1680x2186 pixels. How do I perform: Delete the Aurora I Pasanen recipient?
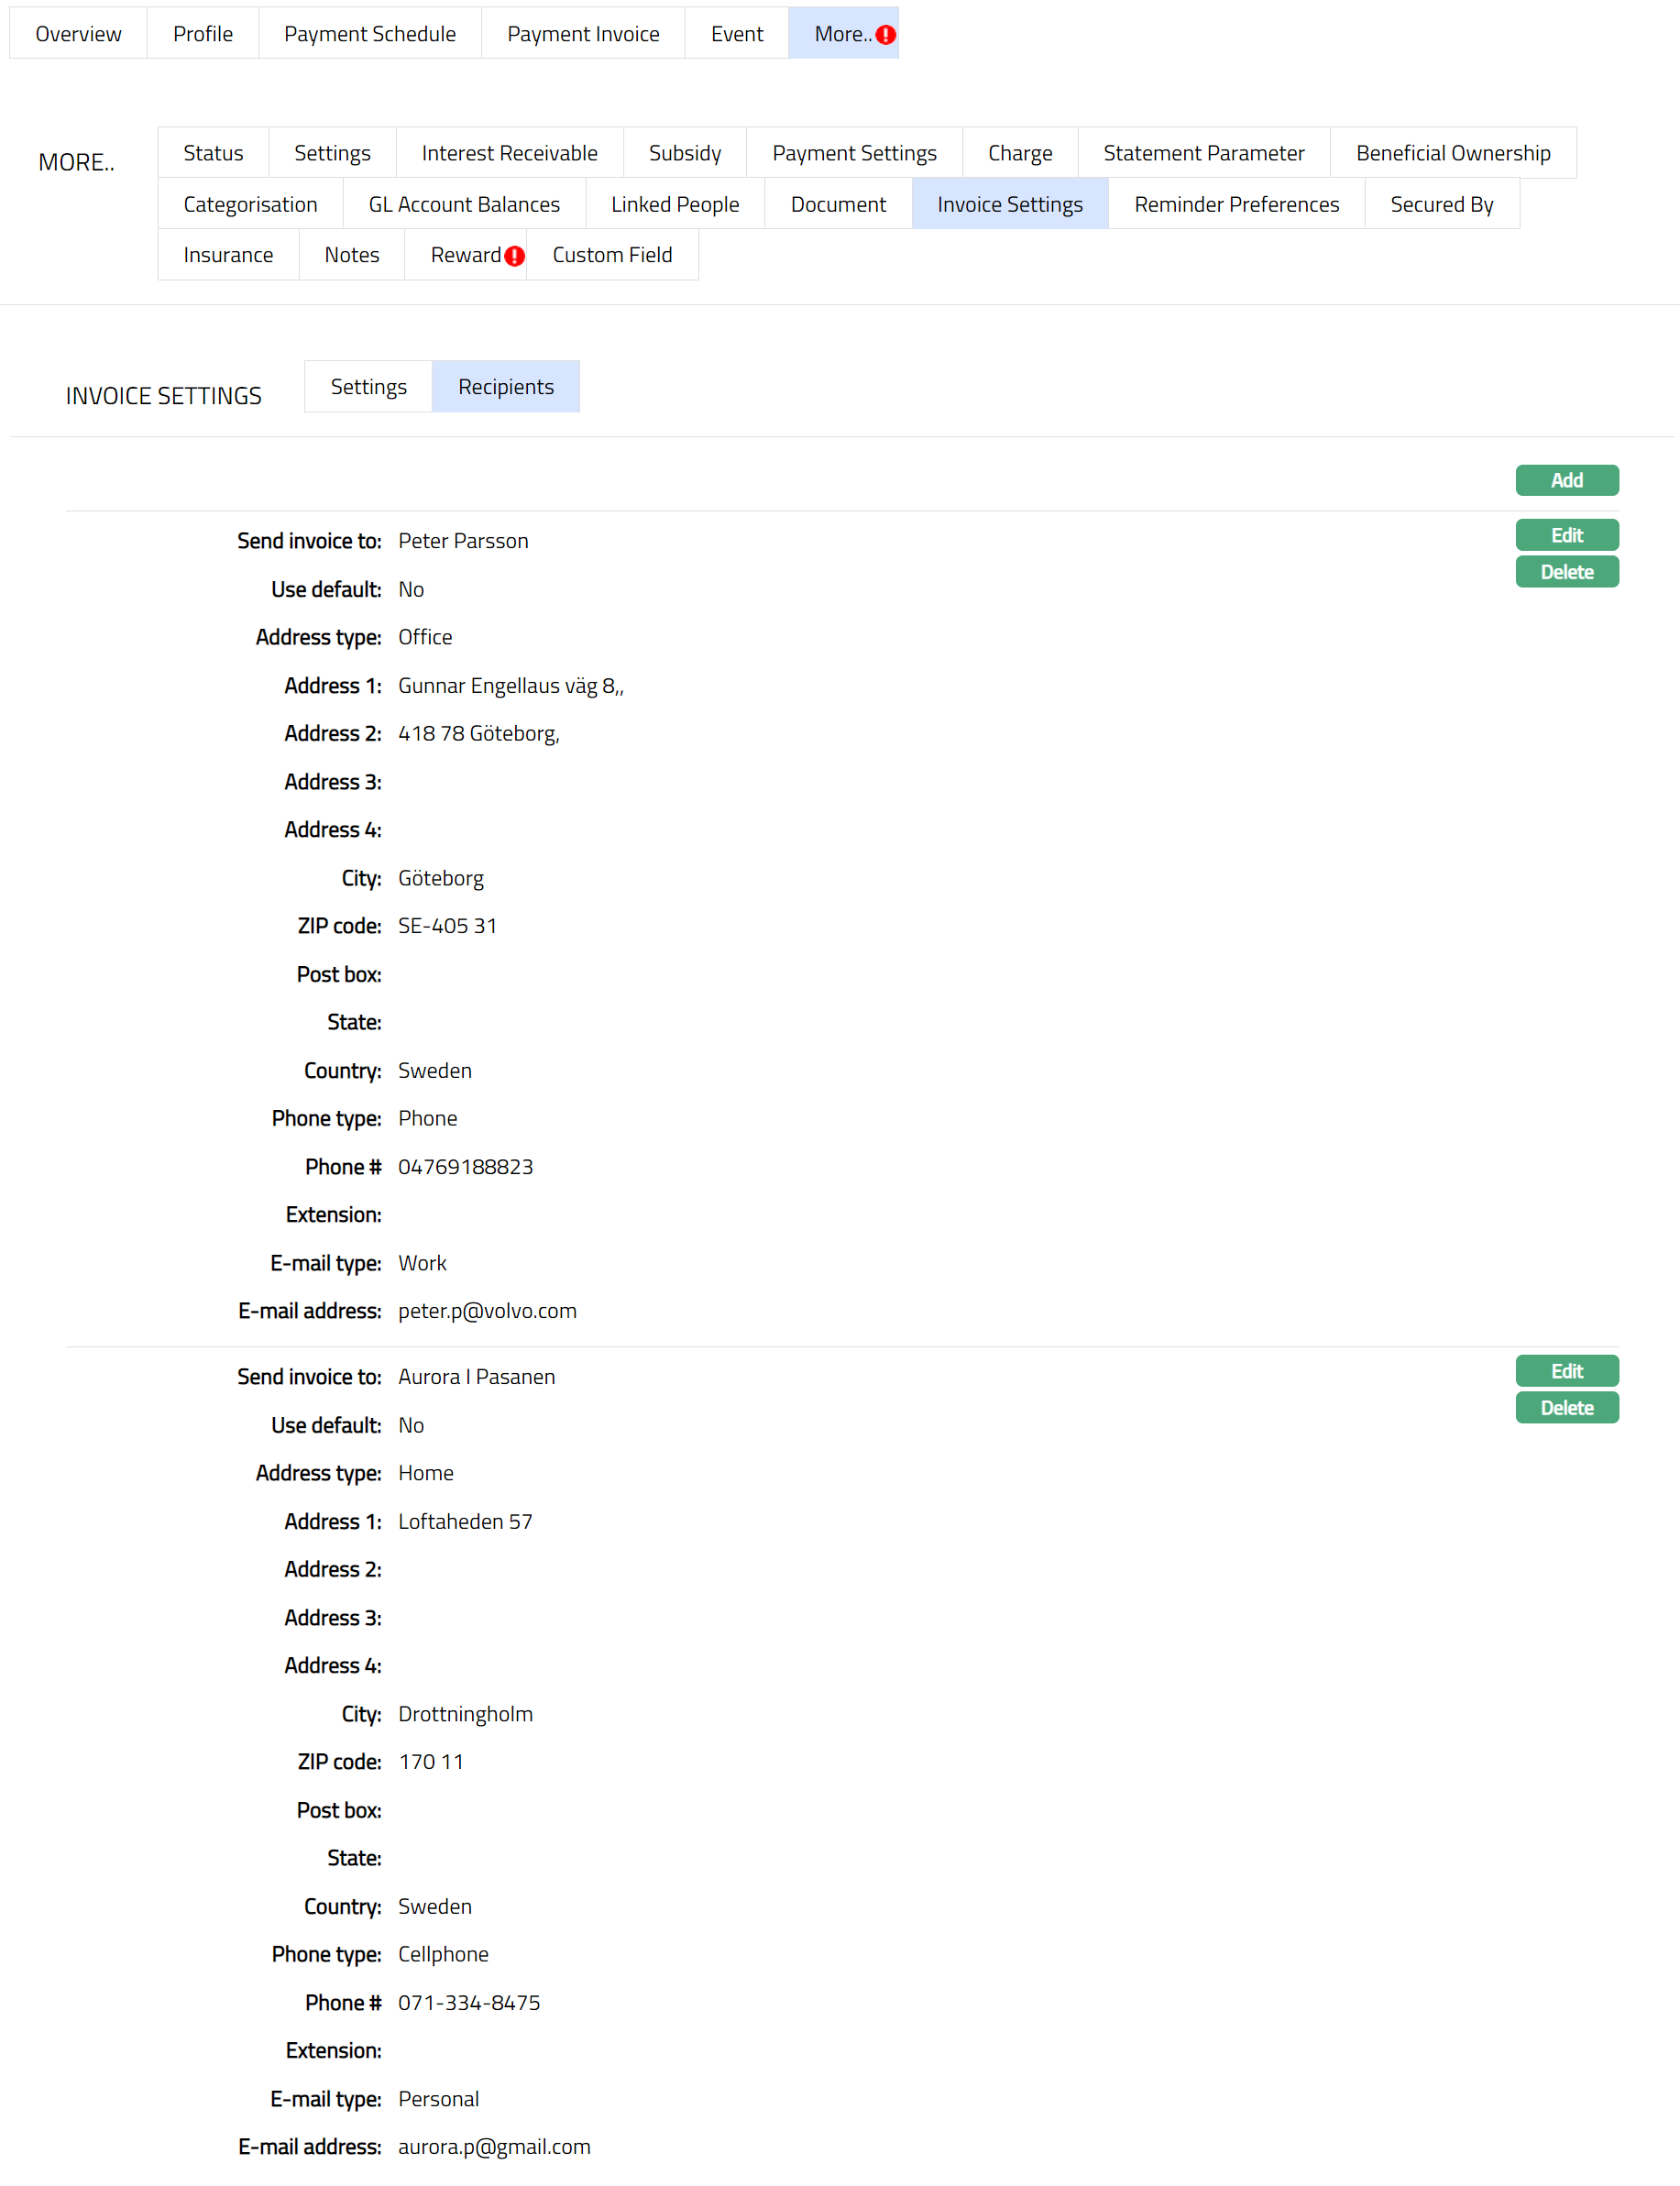(x=1566, y=1408)
